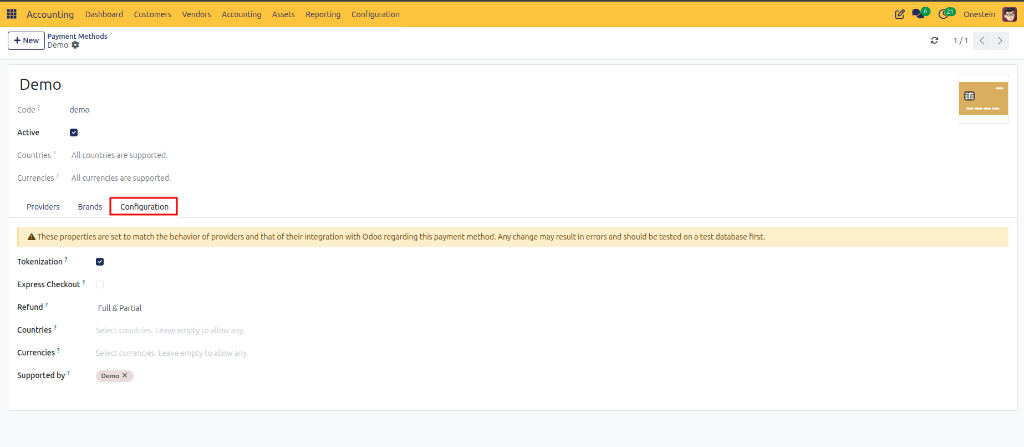Click the Supported by field label

(41, 376)
